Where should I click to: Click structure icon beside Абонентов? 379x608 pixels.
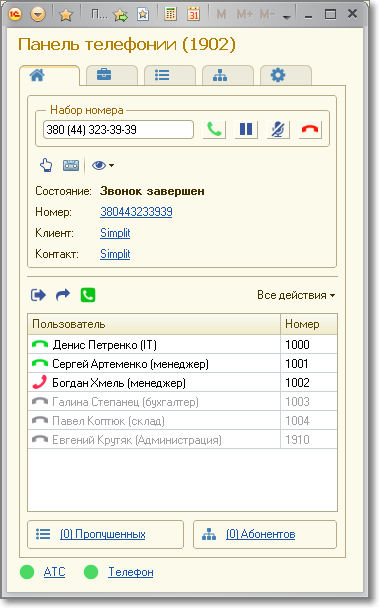click(x=209, y=534)
